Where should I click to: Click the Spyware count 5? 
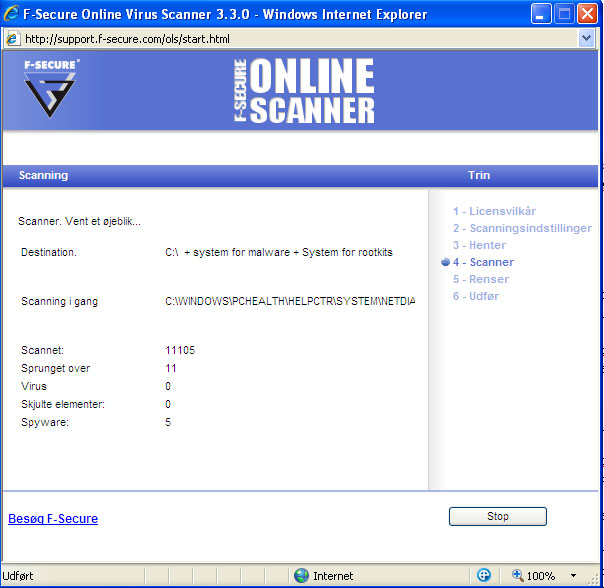(x=168, y=422)
